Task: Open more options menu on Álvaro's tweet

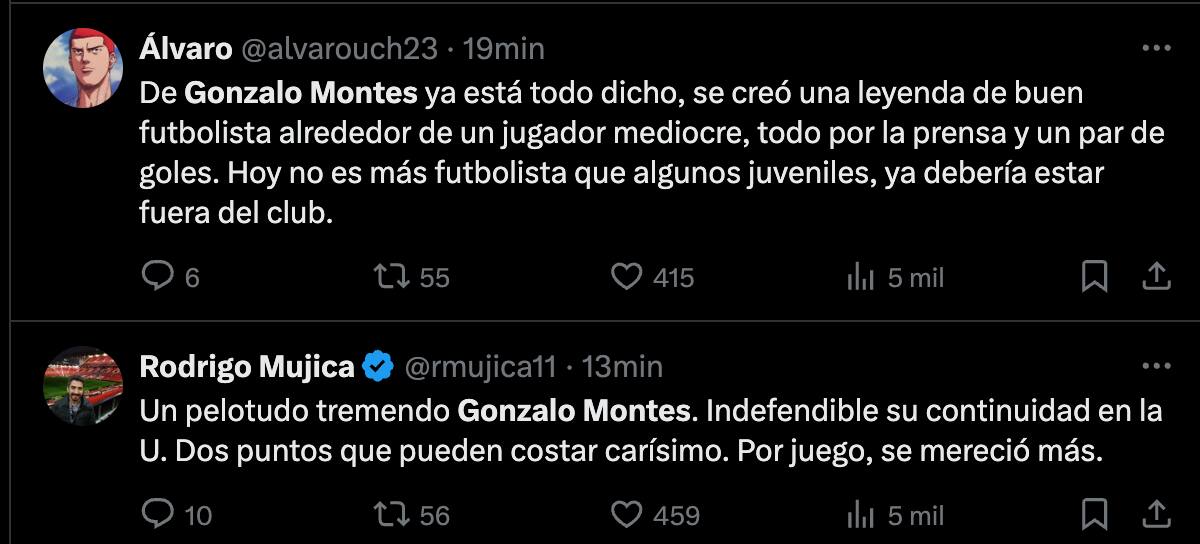Action: pos(1156,48)
